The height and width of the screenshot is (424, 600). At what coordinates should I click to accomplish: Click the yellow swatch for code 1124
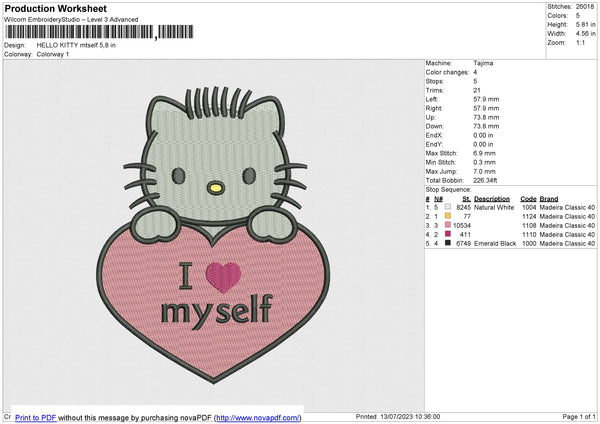point(448,216)
